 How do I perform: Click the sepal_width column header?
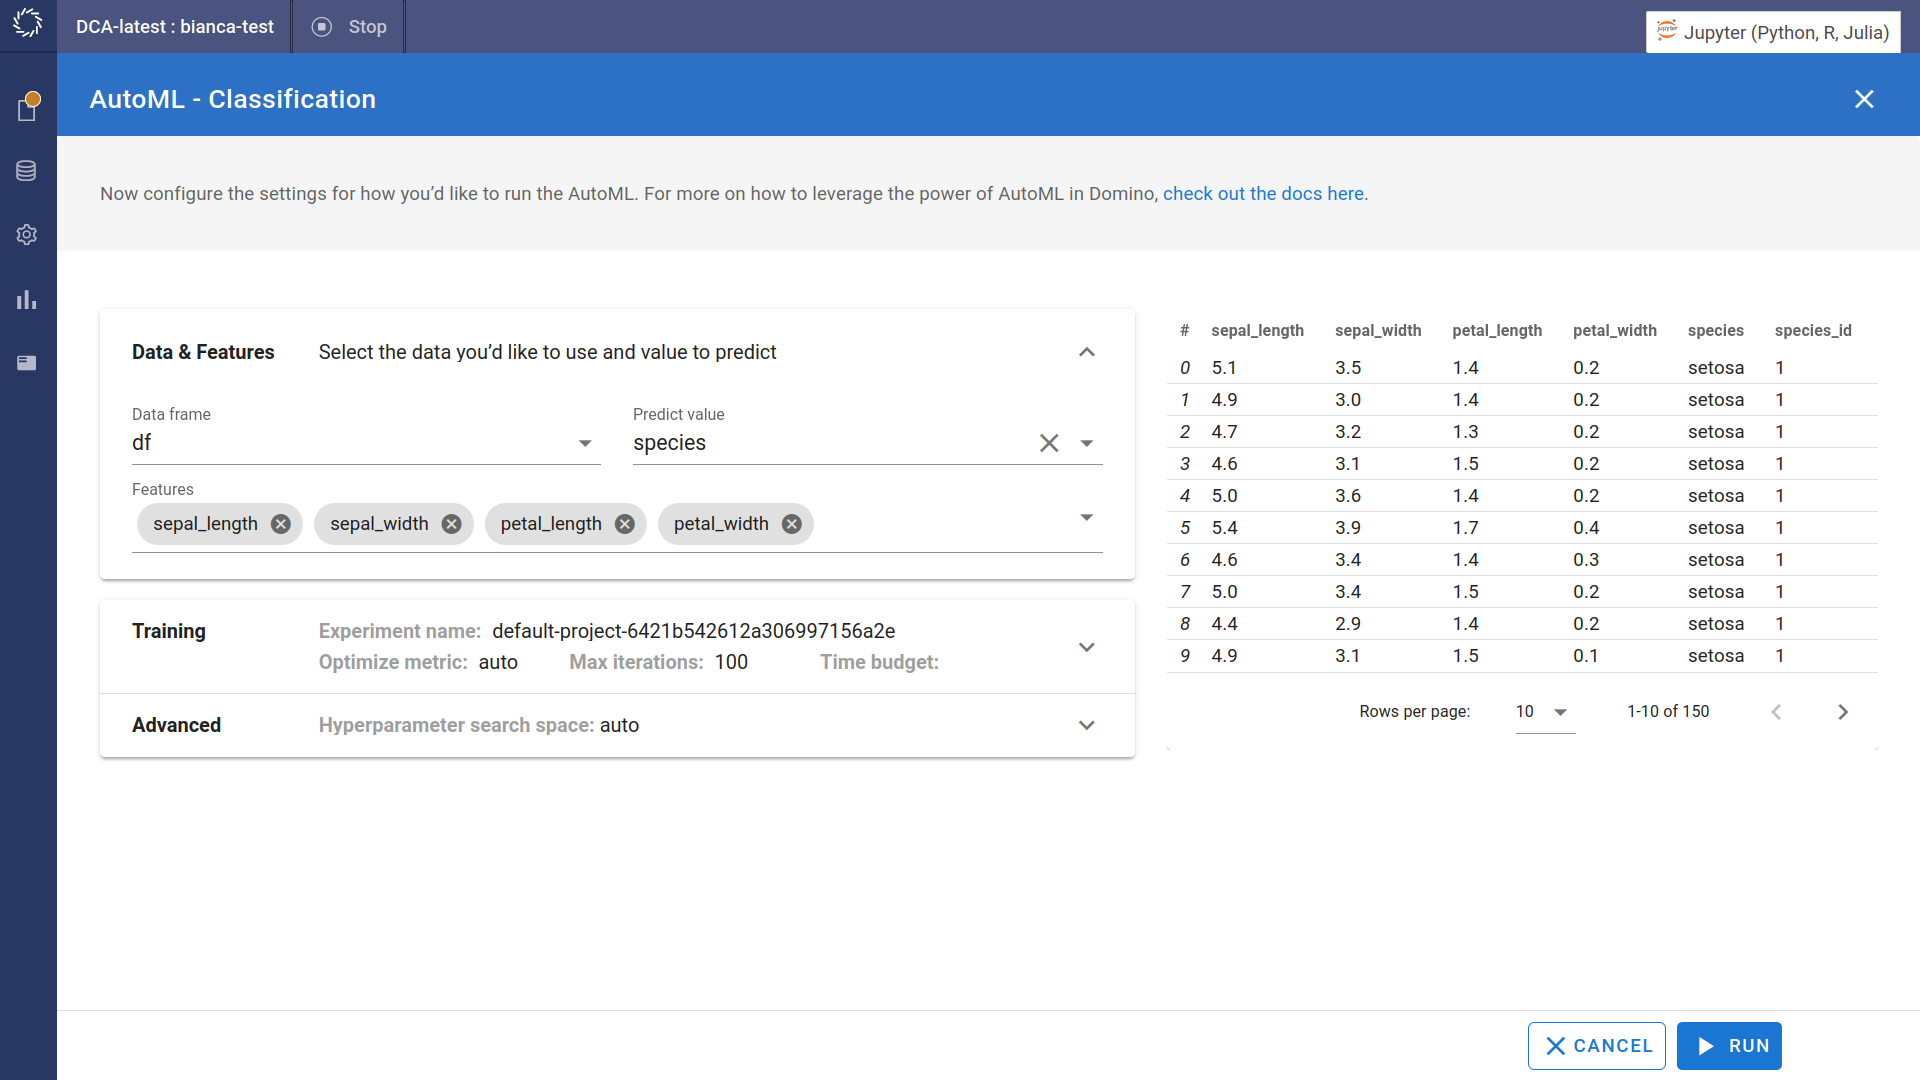pos(1378,331)
